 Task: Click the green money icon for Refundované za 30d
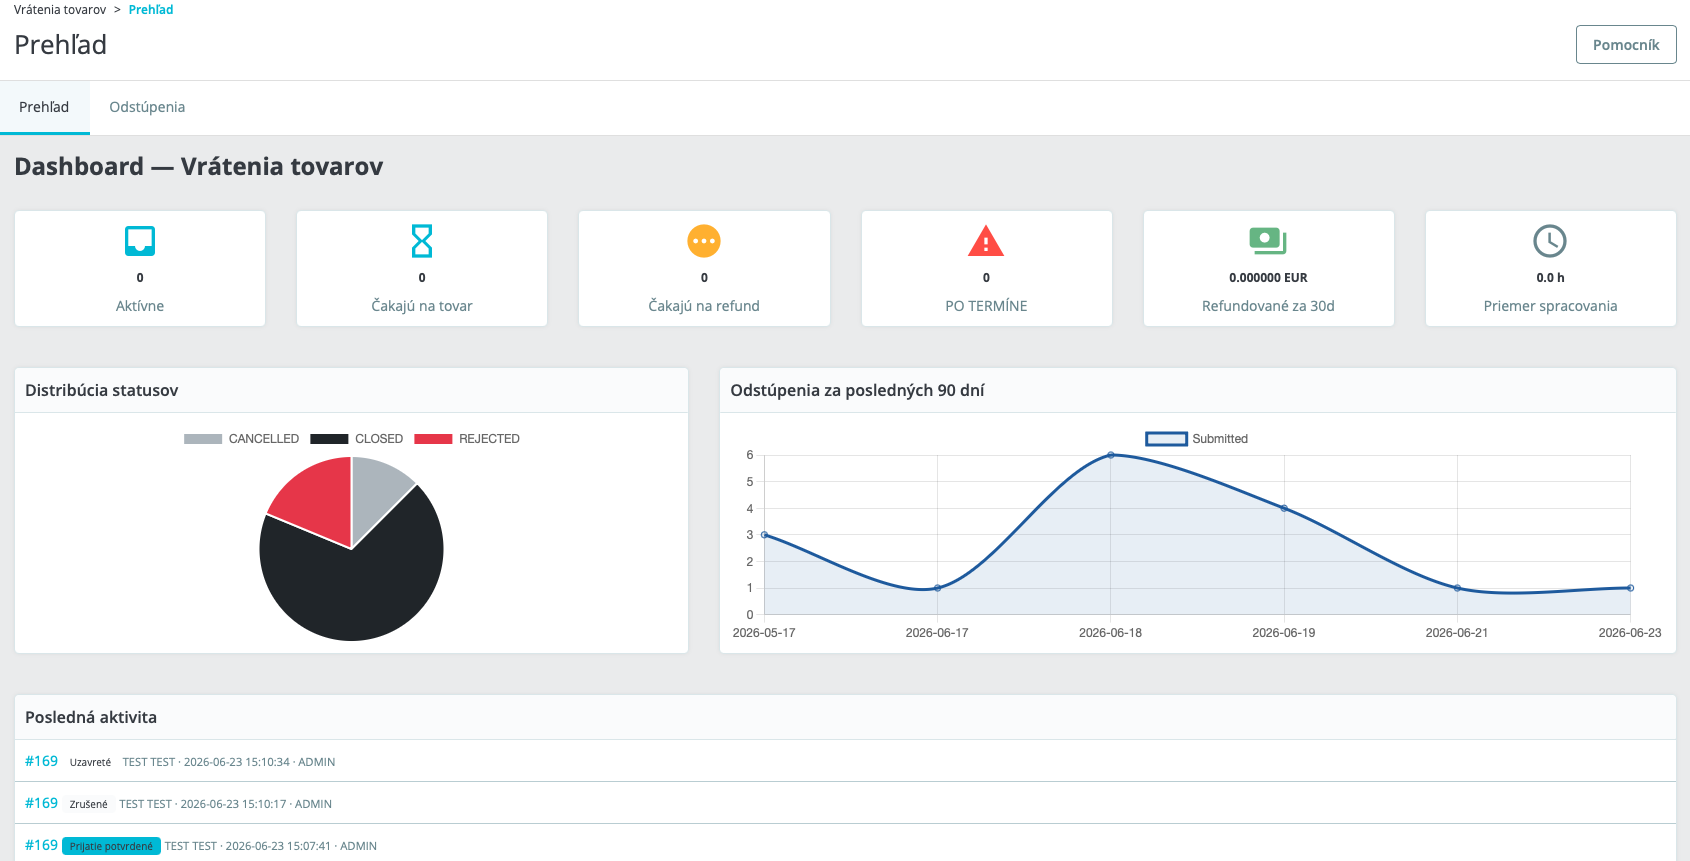[1268, 241]
